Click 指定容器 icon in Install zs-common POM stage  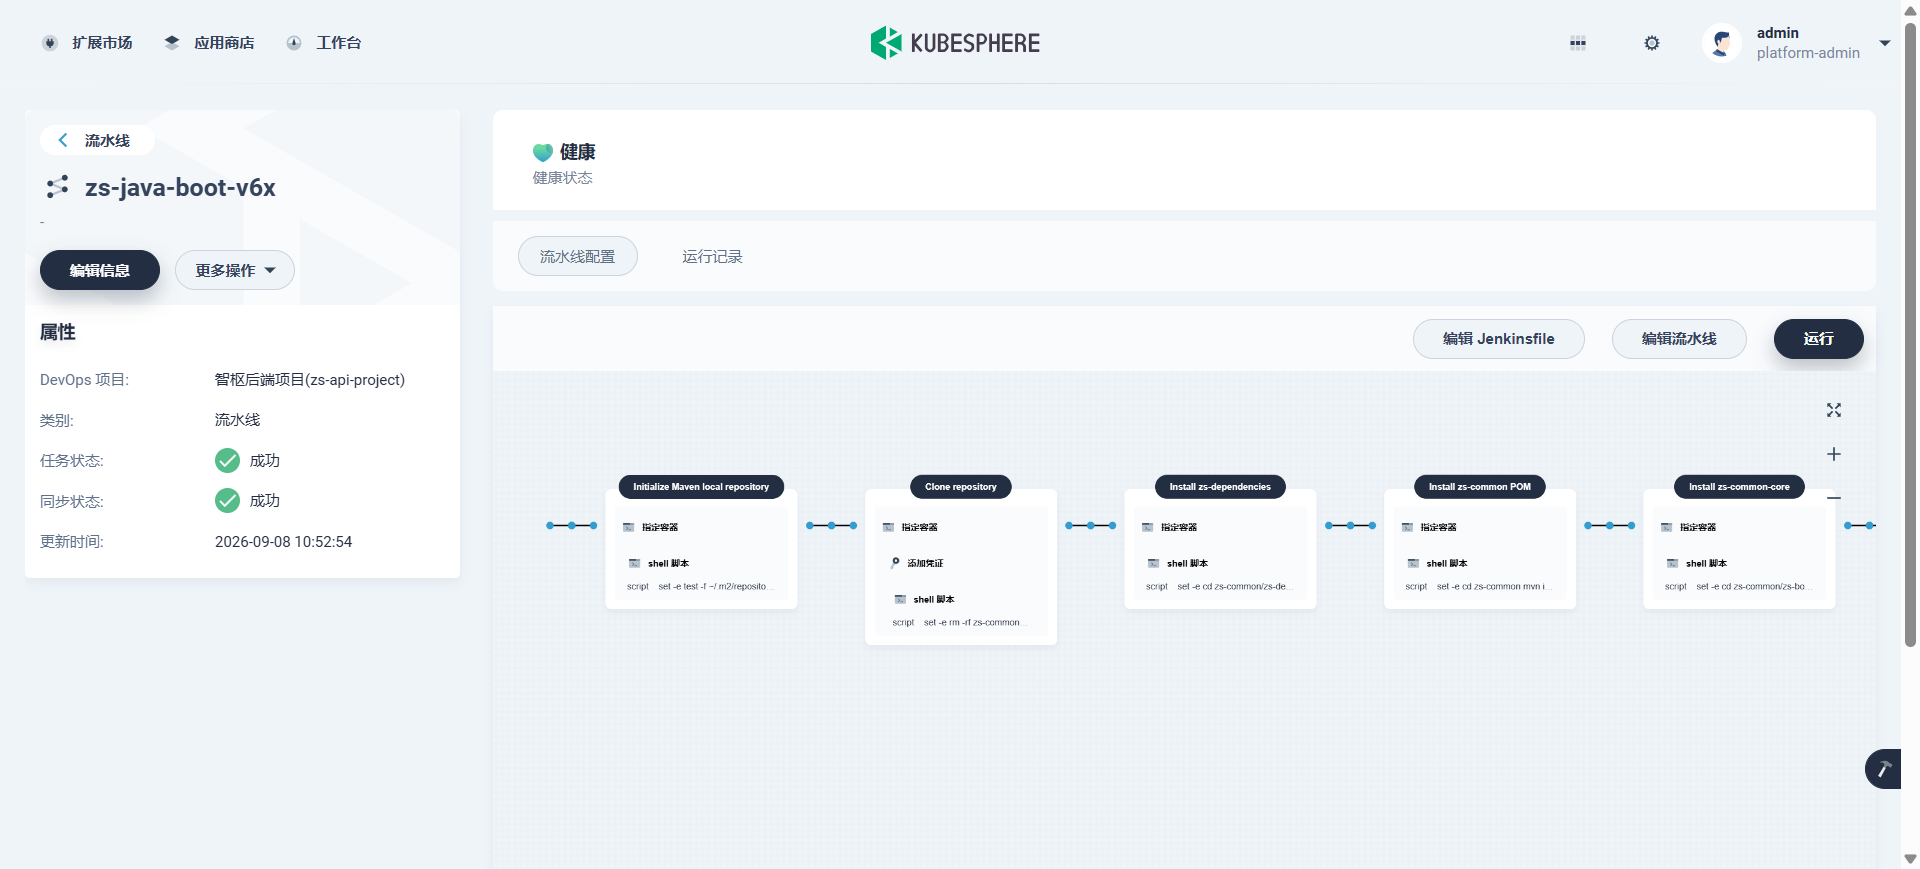[1407, 527]
